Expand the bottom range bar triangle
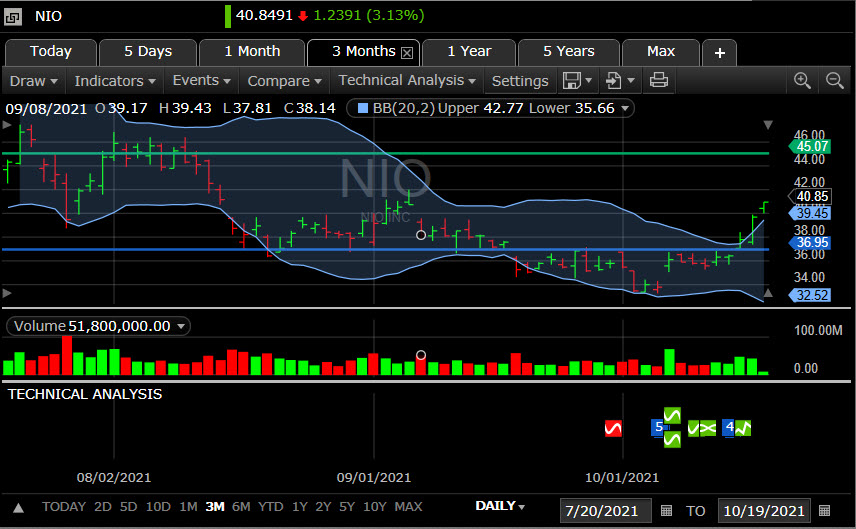 (19, 508)
